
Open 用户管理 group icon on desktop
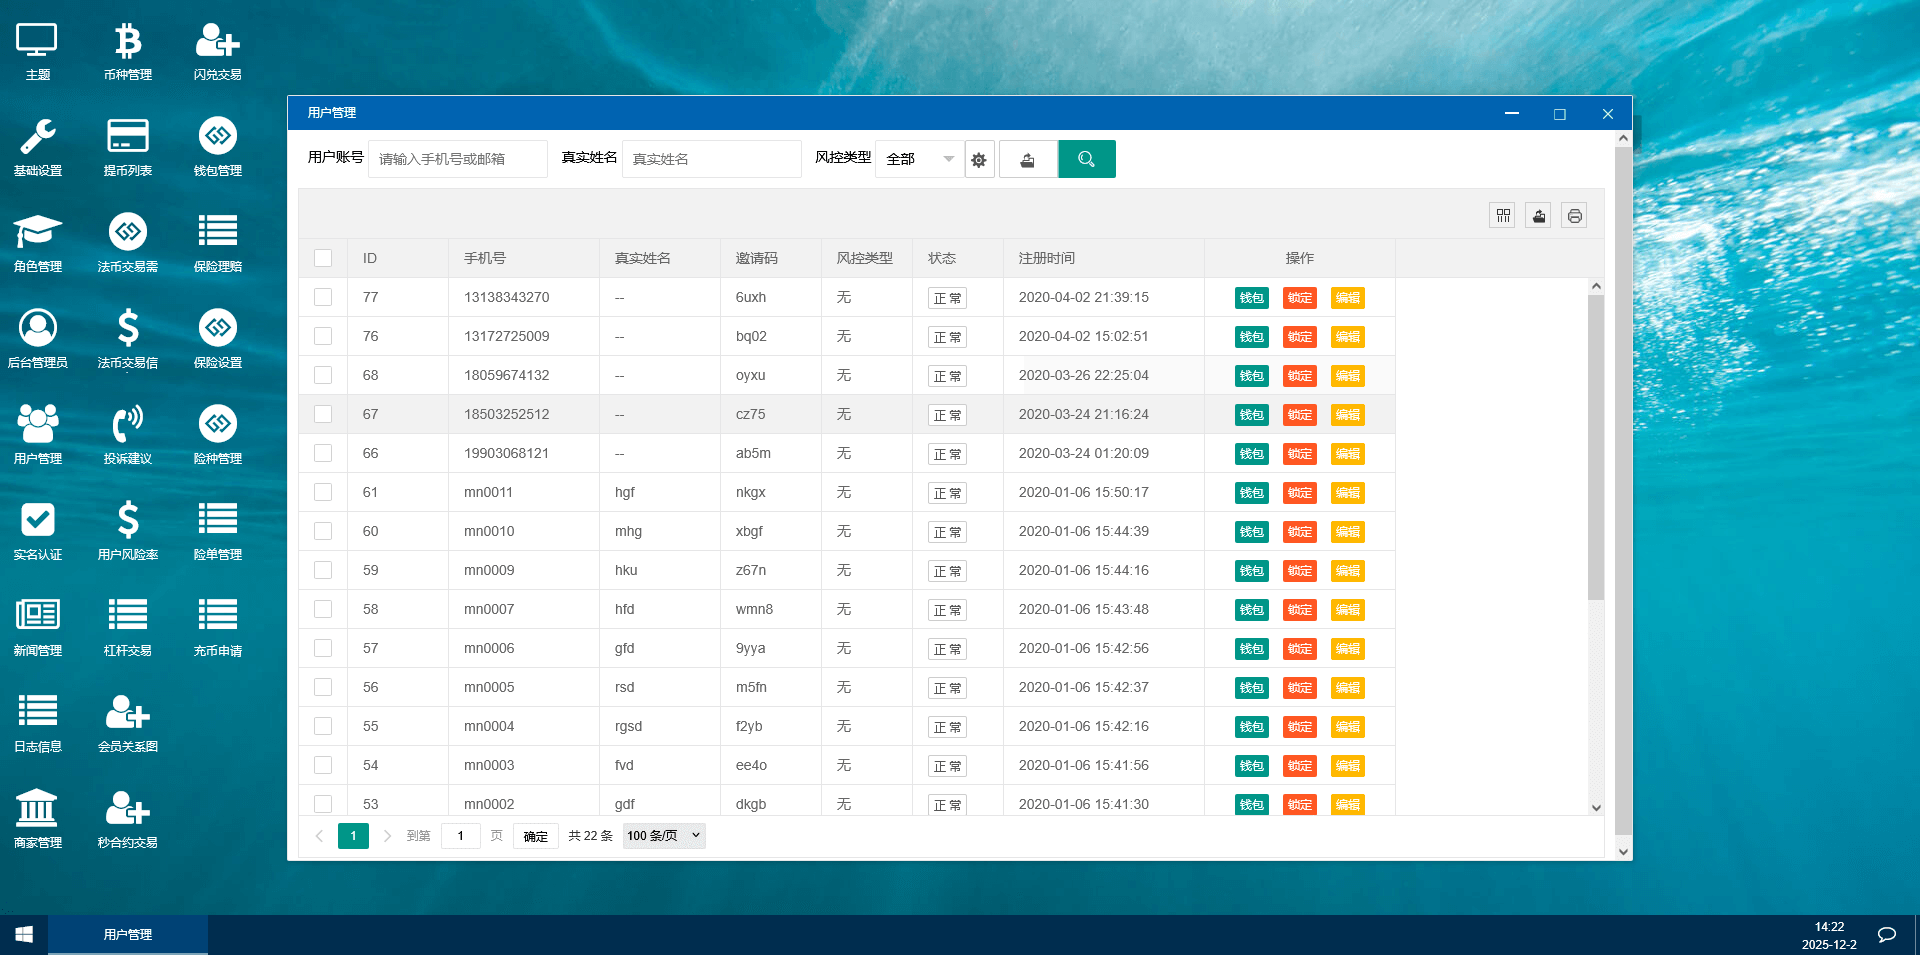(37, 434)
